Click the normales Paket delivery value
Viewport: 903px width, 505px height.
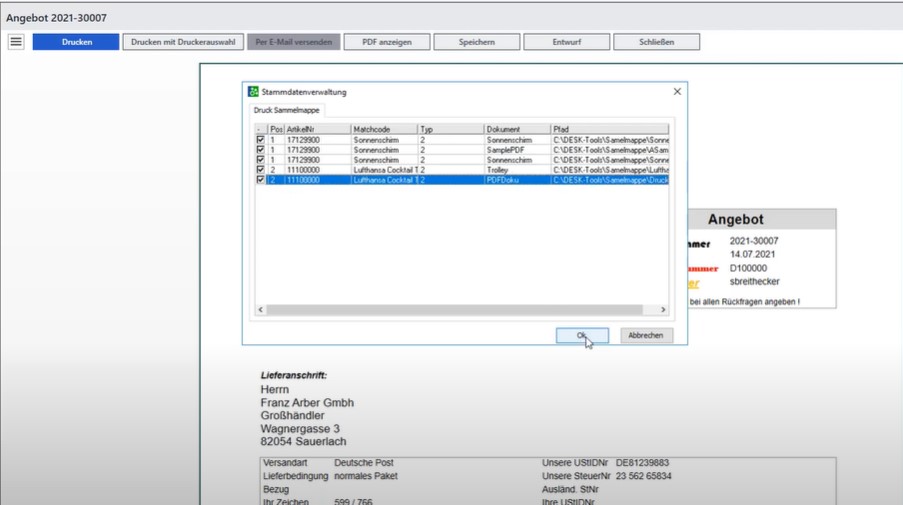[366, 476]
